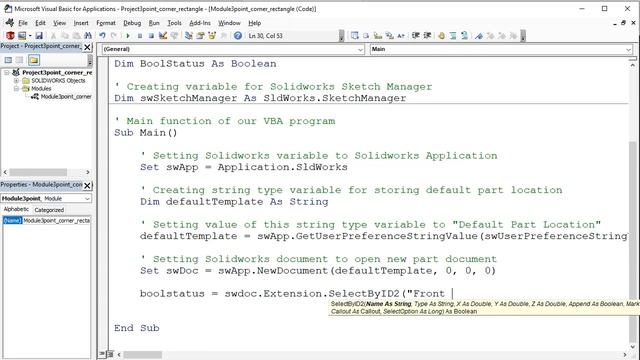Select the SOLIDWORKS Objects folder
Viewport: 640px width, 360px height.
pyautogui.click(x=58, y=81)
